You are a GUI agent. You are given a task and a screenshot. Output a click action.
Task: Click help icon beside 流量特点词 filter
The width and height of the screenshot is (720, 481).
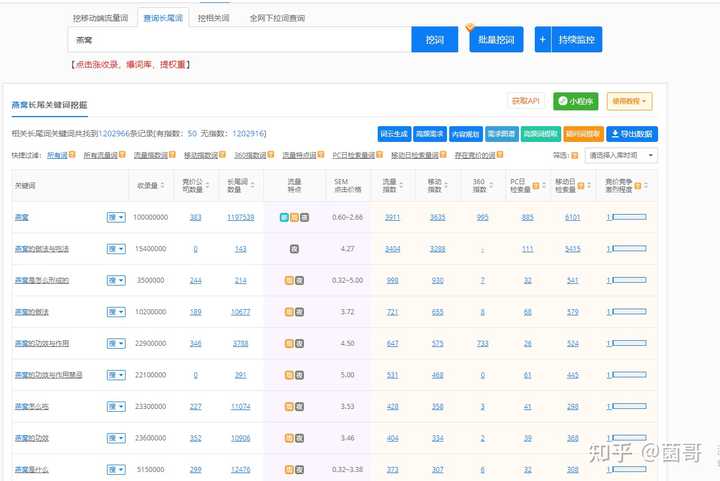(x=321, y=155)
